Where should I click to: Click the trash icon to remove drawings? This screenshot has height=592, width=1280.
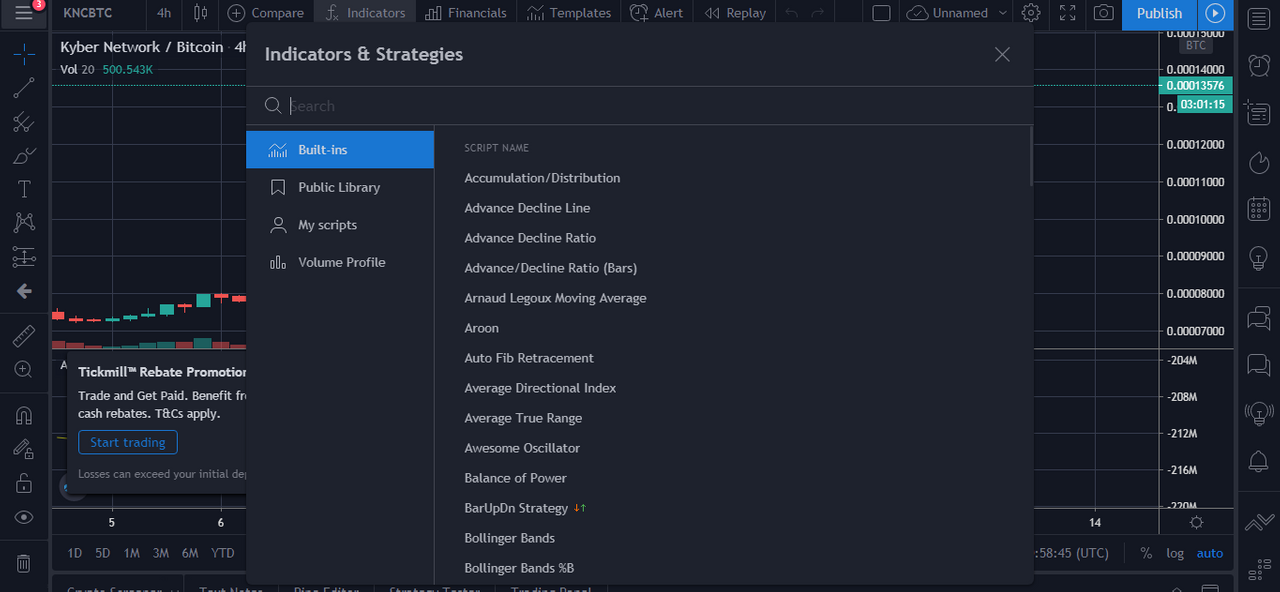[24, 563]
